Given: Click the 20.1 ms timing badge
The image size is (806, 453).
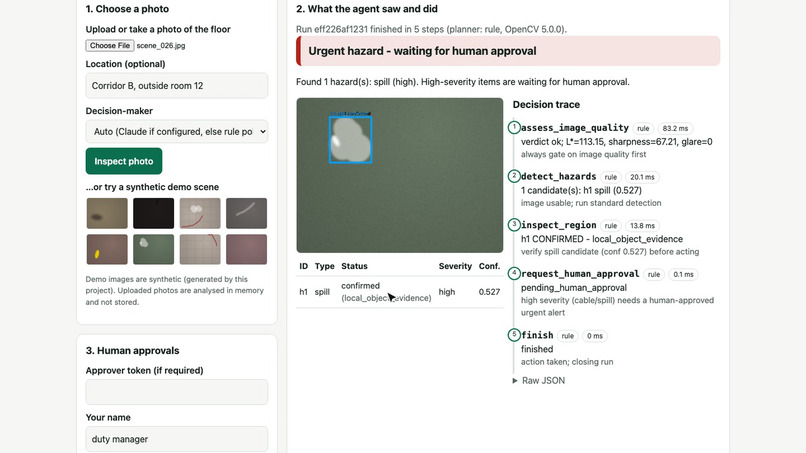Looking at the screenshot, I should (643, 177).
